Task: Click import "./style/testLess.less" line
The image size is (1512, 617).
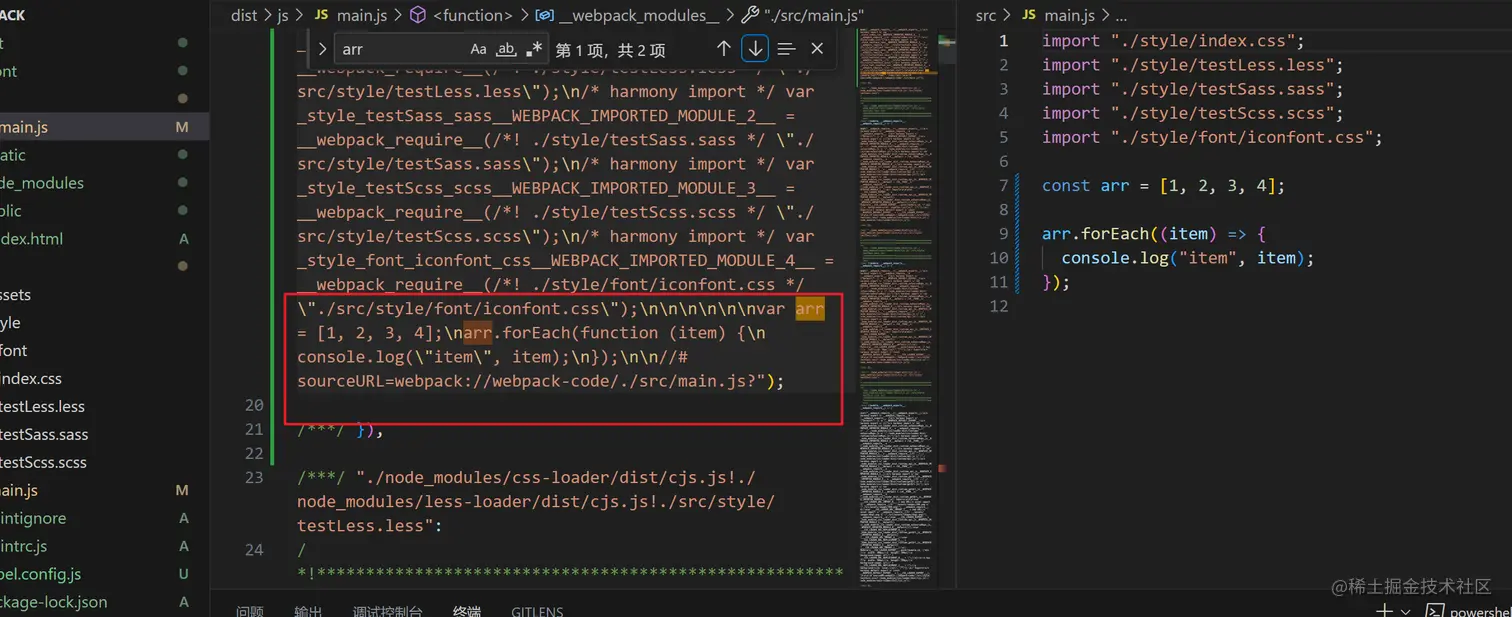Action: click(1192, 65)
